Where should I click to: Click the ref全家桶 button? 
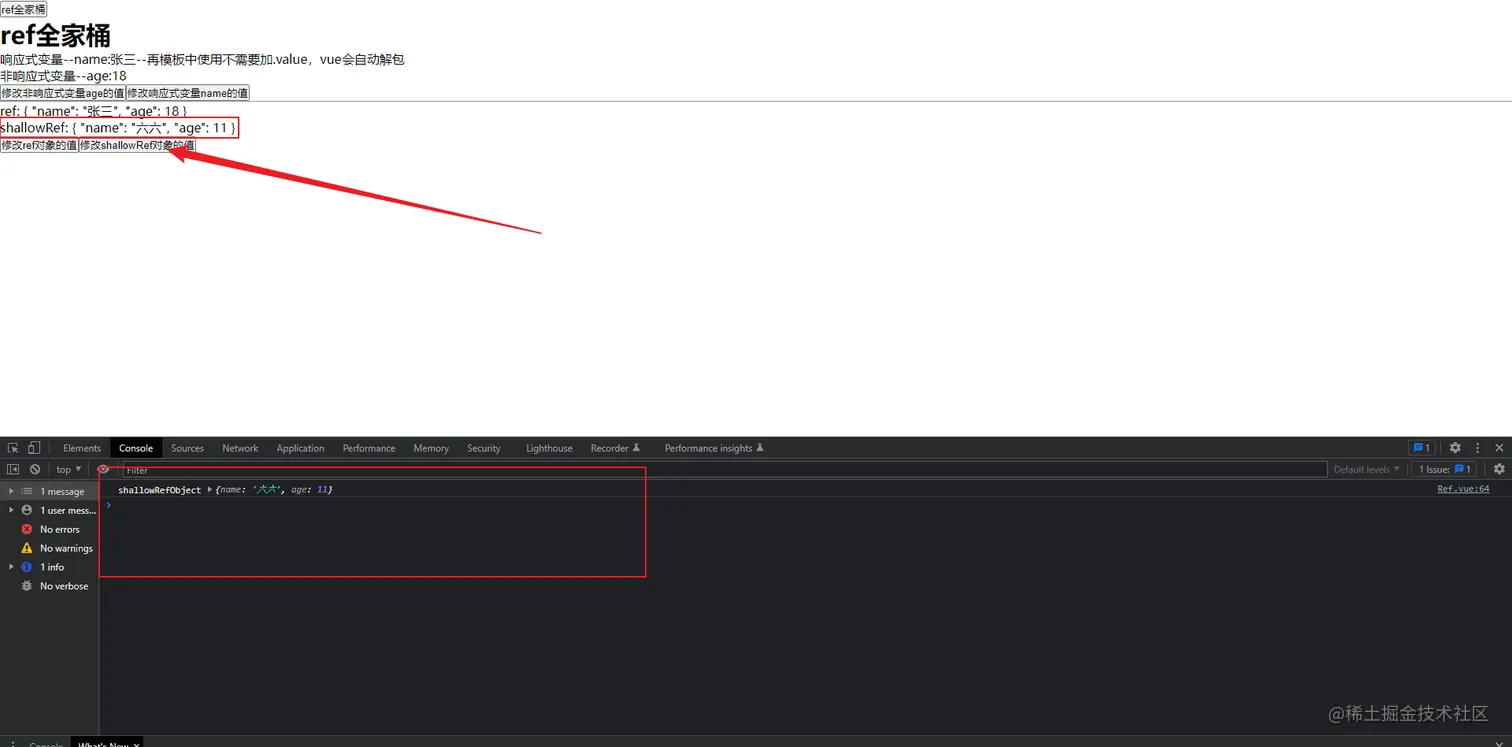tap(23, 9)
